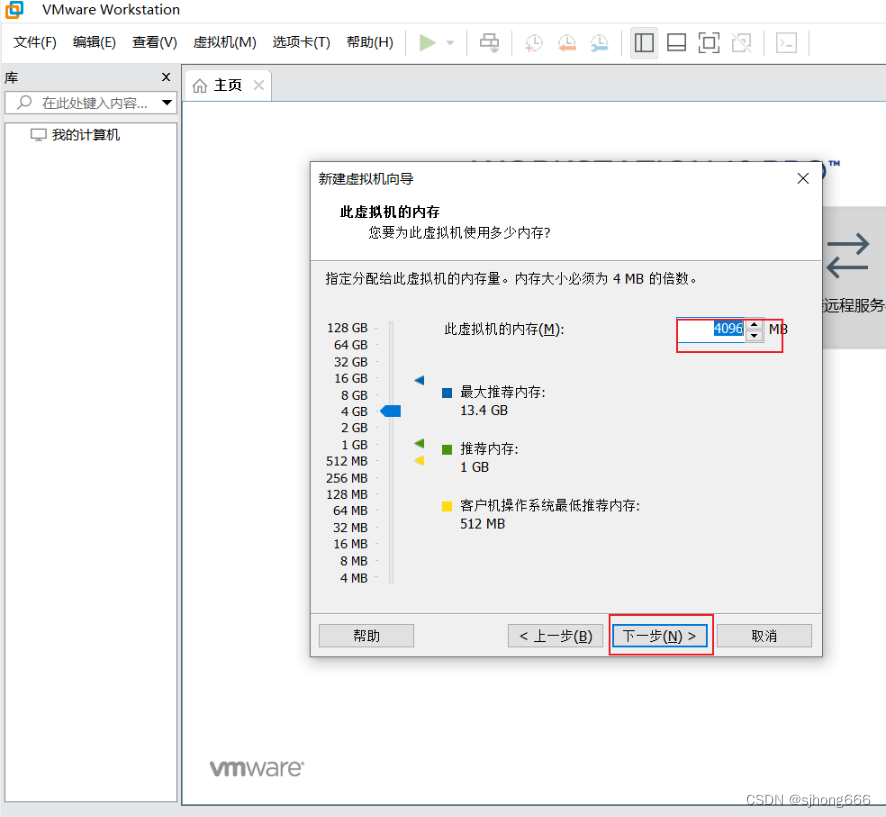Screen dimensions: 886x817
Task: Select 我的计算机 in library tree
Action: point(86,135)
